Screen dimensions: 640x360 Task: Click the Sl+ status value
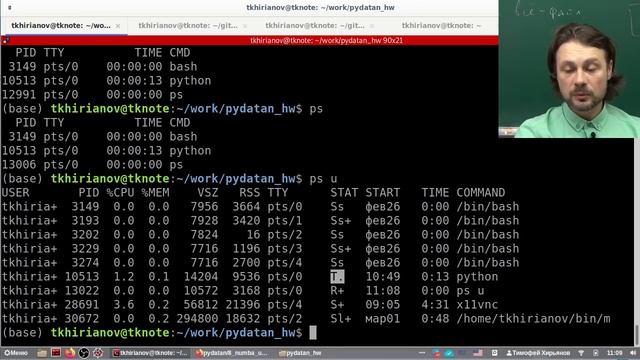[x=341, y=318]
